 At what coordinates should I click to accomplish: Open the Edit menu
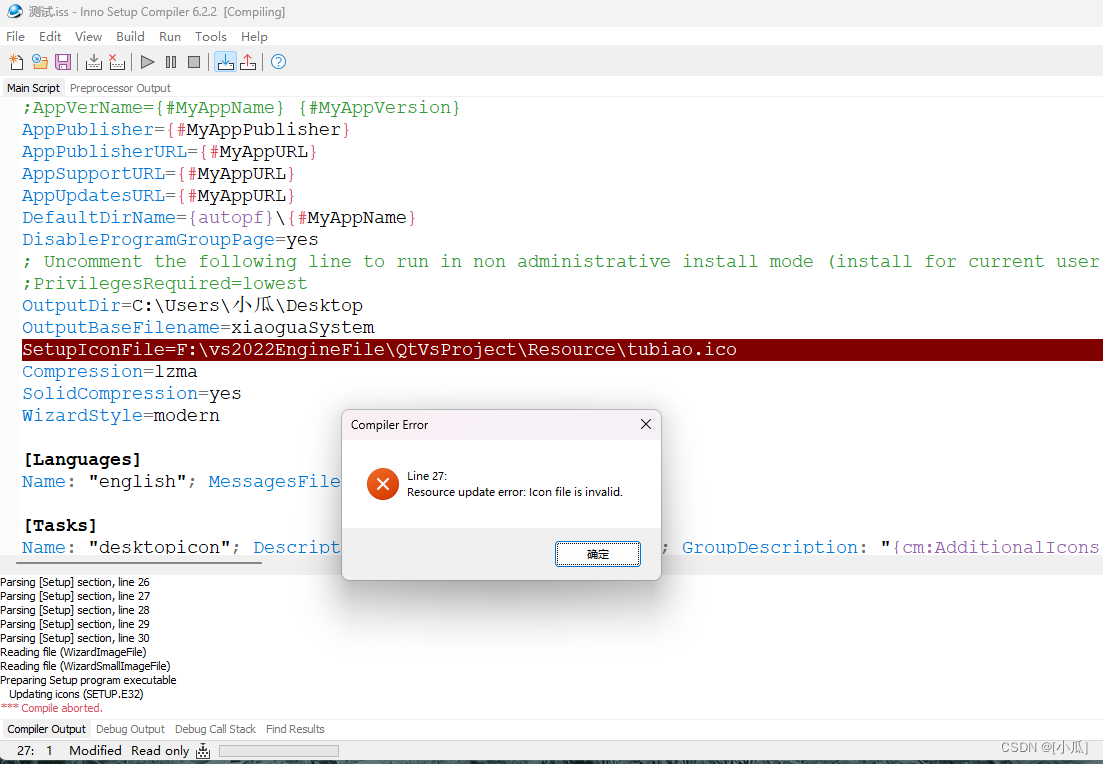(50, 37)
